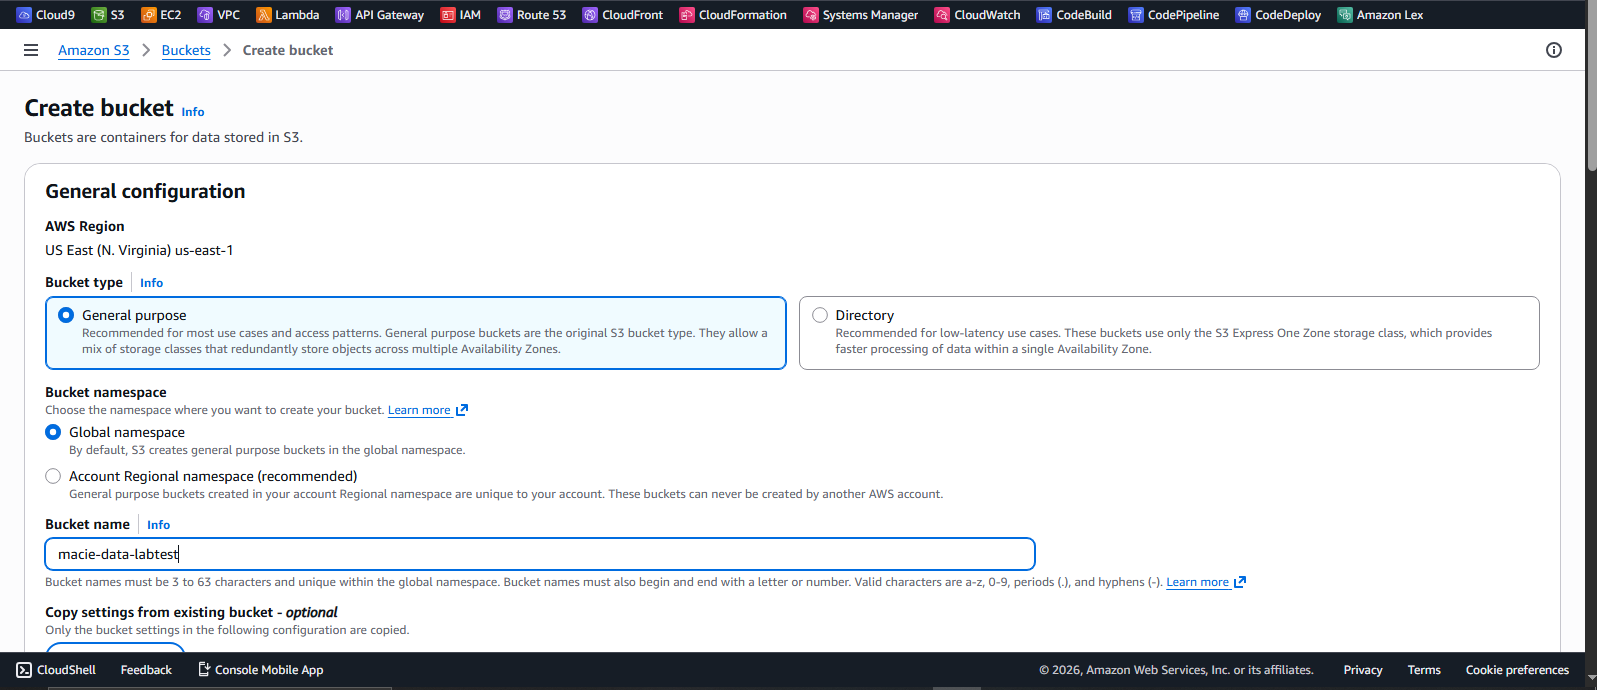
Task: Open the Amazon Lex shortcut icon
Action: [x=1345, y=15]
